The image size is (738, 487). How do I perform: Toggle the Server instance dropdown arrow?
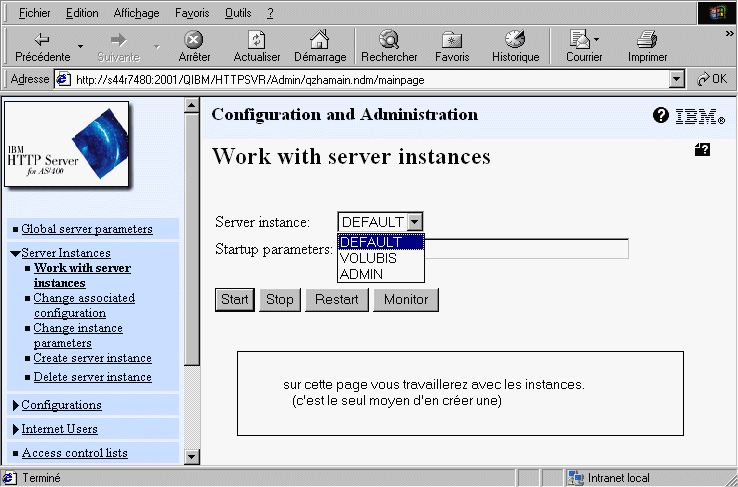pos(415,222)
